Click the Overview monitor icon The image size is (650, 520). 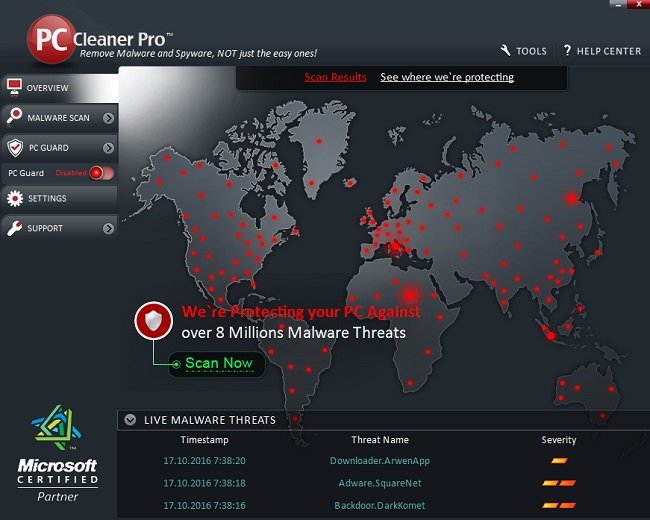(14, 87)
